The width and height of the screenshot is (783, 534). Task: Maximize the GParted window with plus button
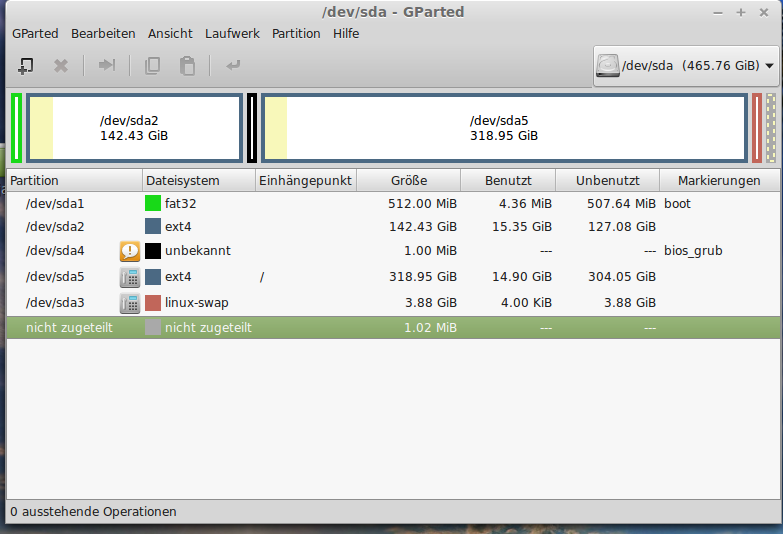click(x=741, y=12)
